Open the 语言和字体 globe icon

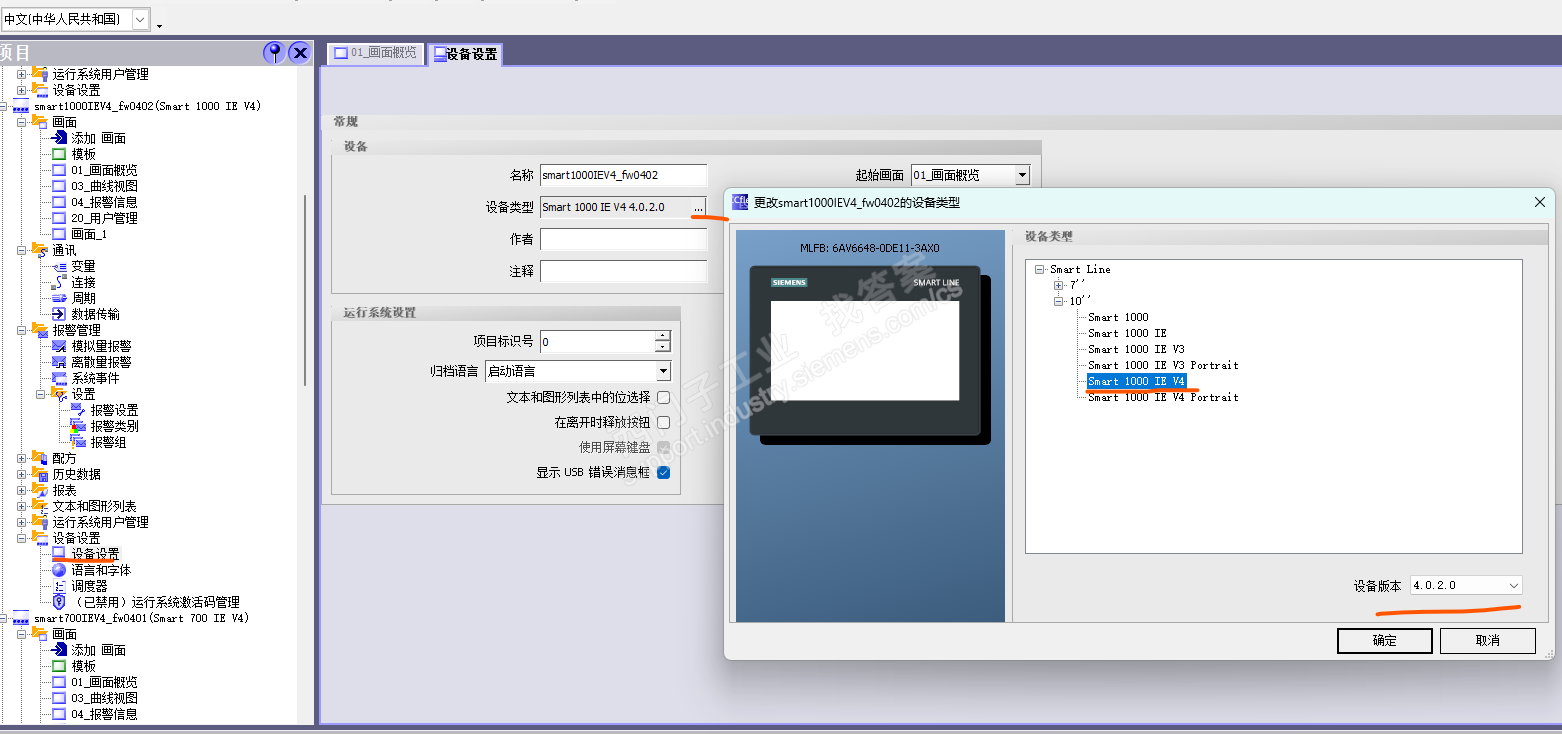(59, 570)
